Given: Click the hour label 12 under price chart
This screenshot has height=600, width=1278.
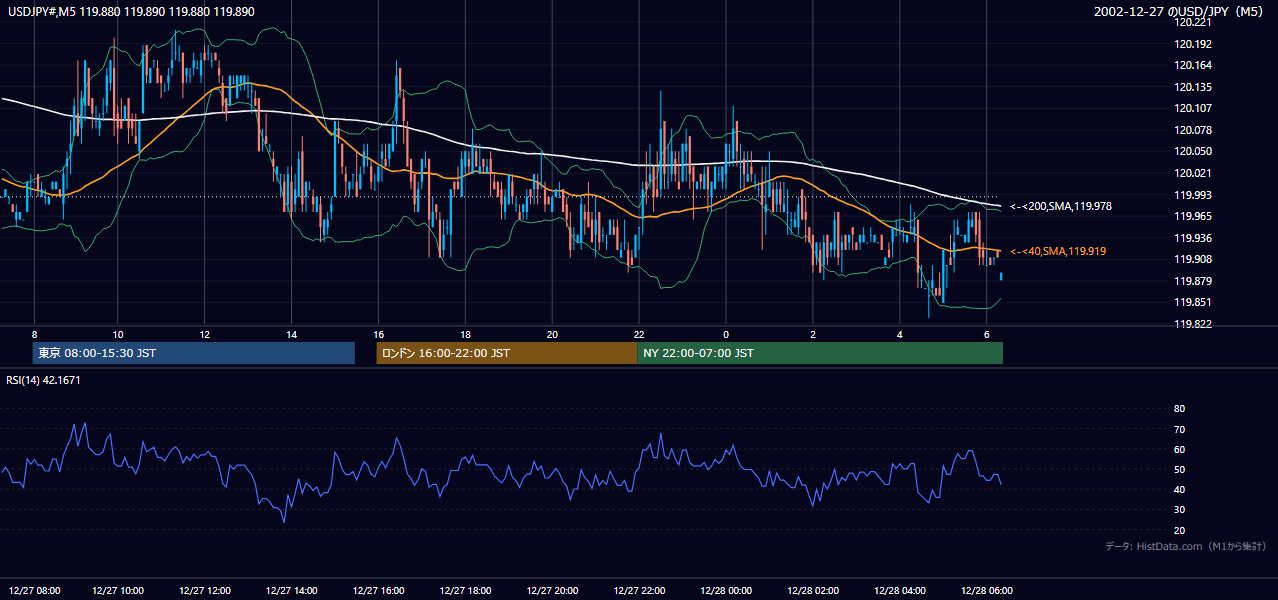Looking at the screenshot, I should (x=205, y=334).
